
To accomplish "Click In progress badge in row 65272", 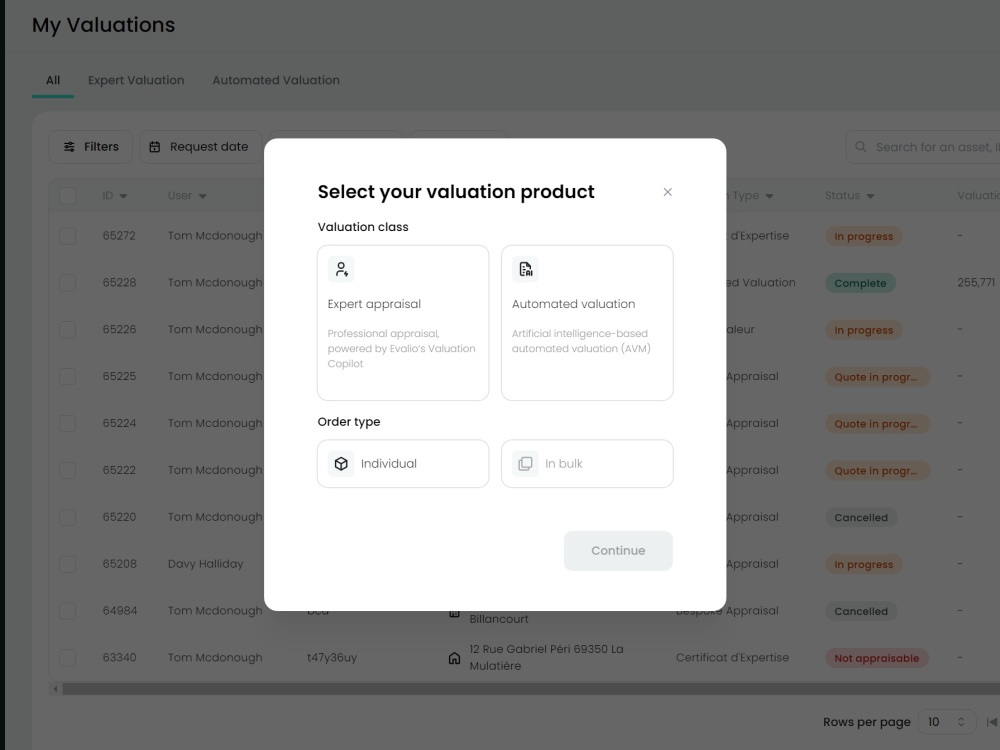I will point(864,237).
